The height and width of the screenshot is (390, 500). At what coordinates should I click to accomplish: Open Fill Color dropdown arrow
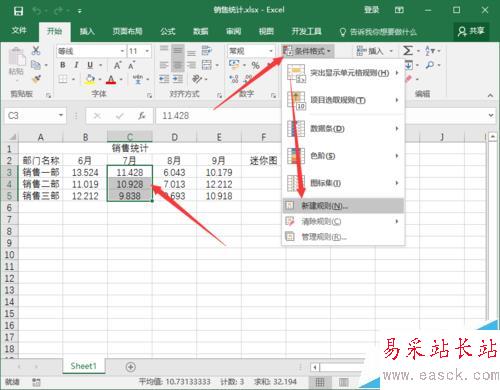click(100, 80)
